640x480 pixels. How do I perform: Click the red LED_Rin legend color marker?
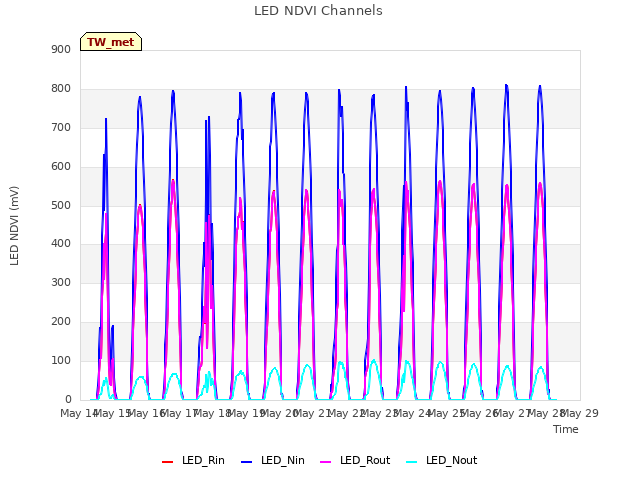click(167, 462)
